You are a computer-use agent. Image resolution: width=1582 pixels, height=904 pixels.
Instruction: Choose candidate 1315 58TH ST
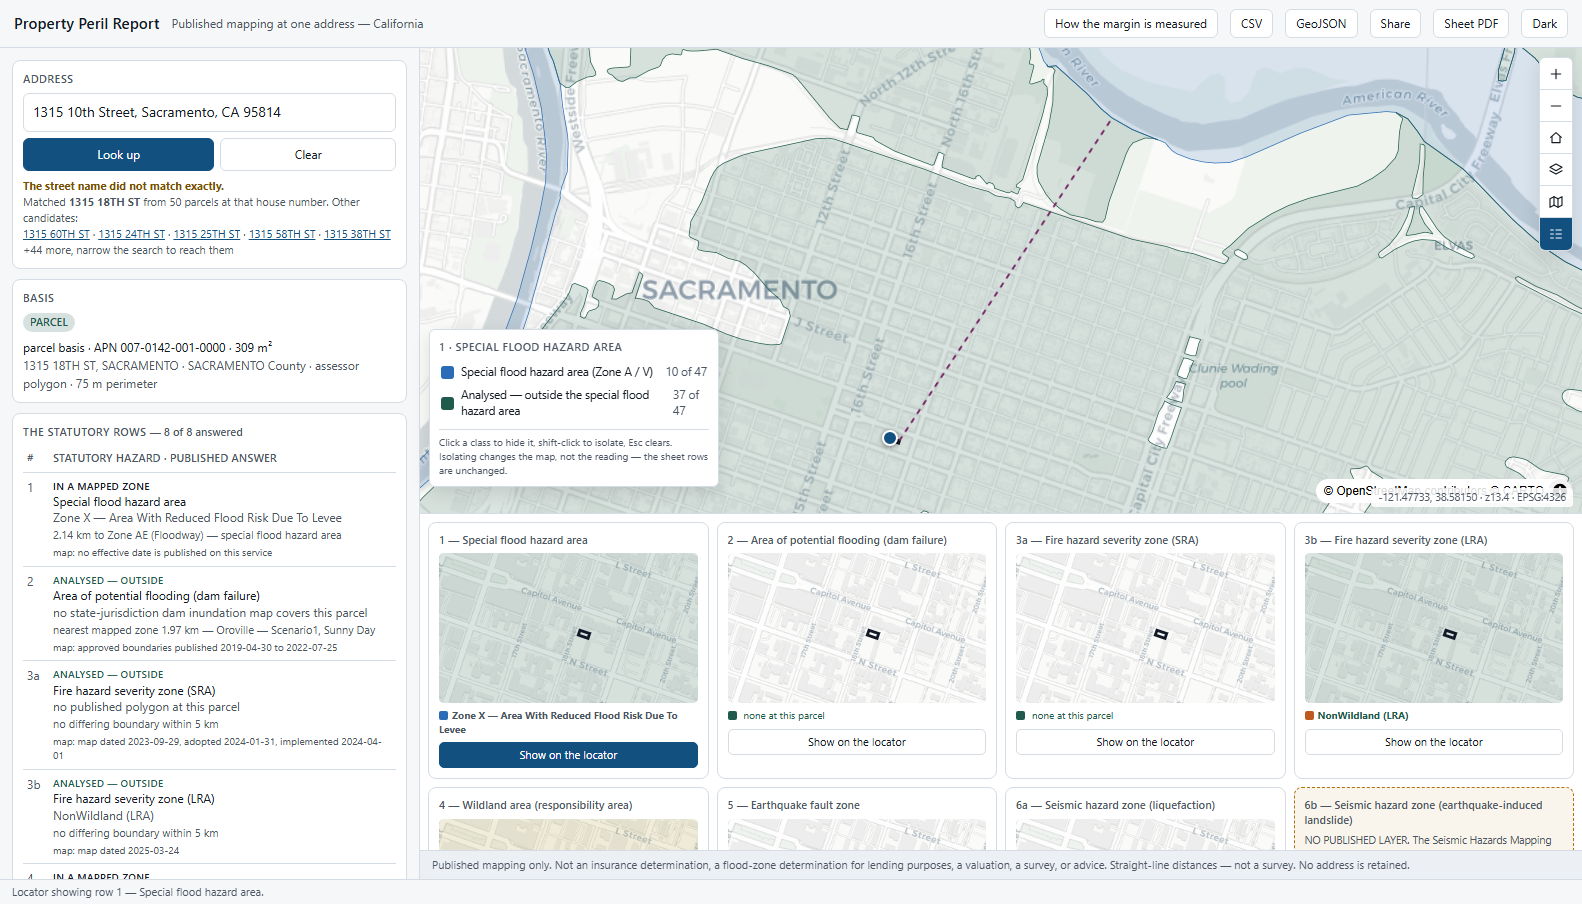pos(282,234)
